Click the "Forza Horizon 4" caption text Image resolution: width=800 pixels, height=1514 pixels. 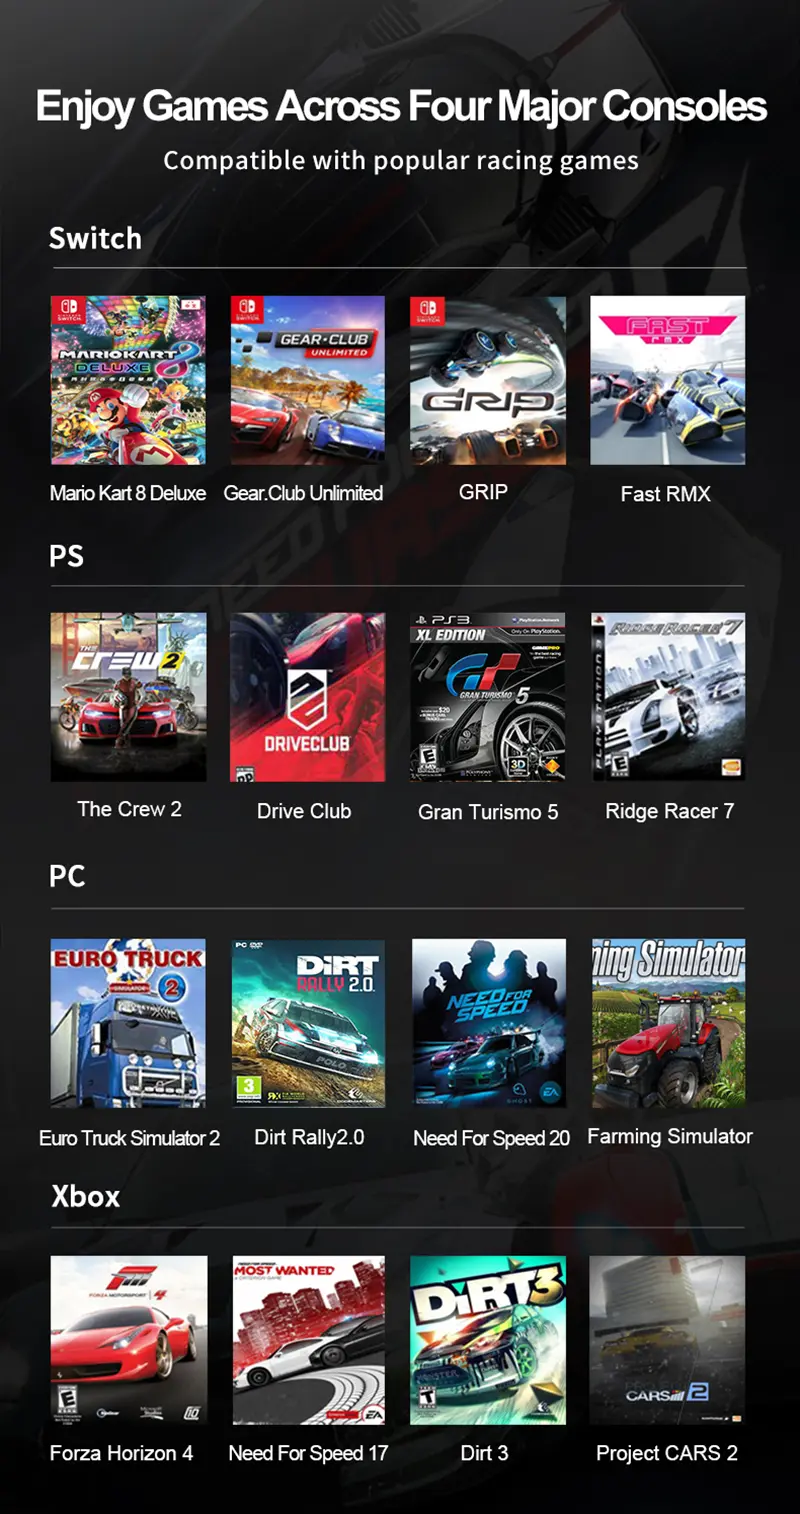point(122,1453)
